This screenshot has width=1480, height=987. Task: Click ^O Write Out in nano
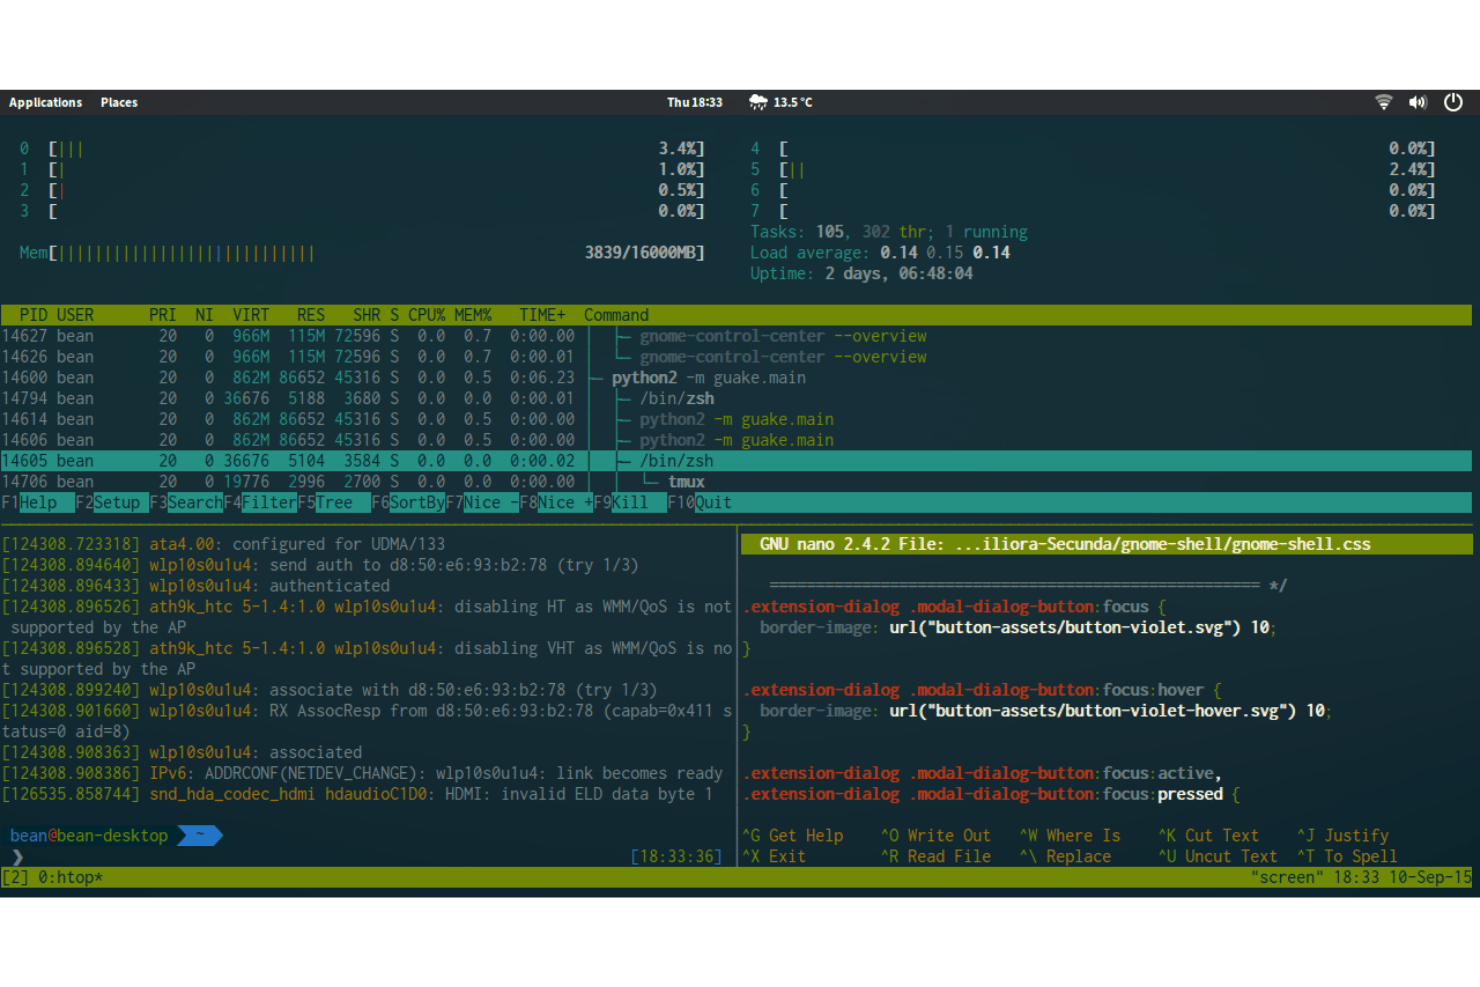pyautogui.click(x=936, y=836)
